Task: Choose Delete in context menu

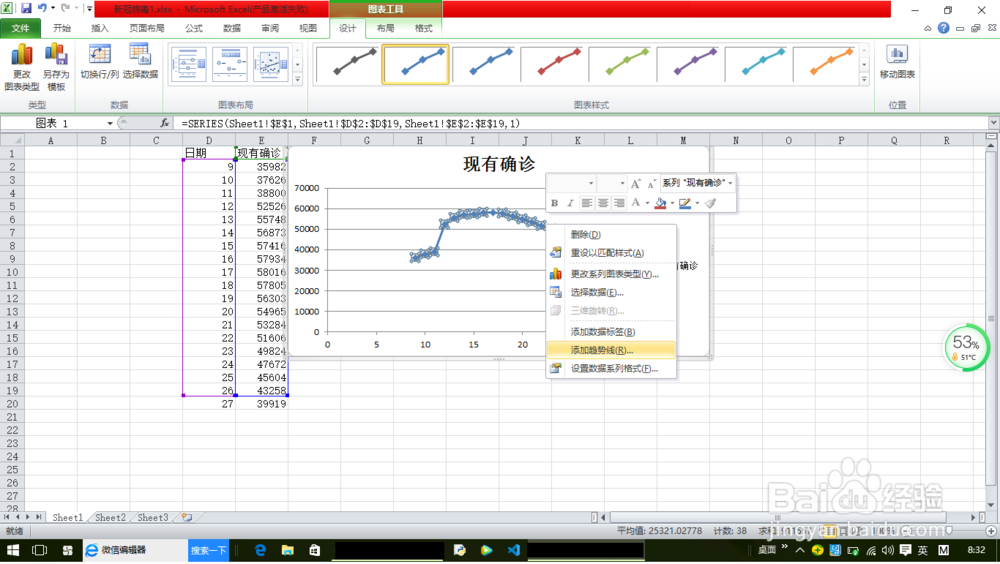Action: pos(611,234)
